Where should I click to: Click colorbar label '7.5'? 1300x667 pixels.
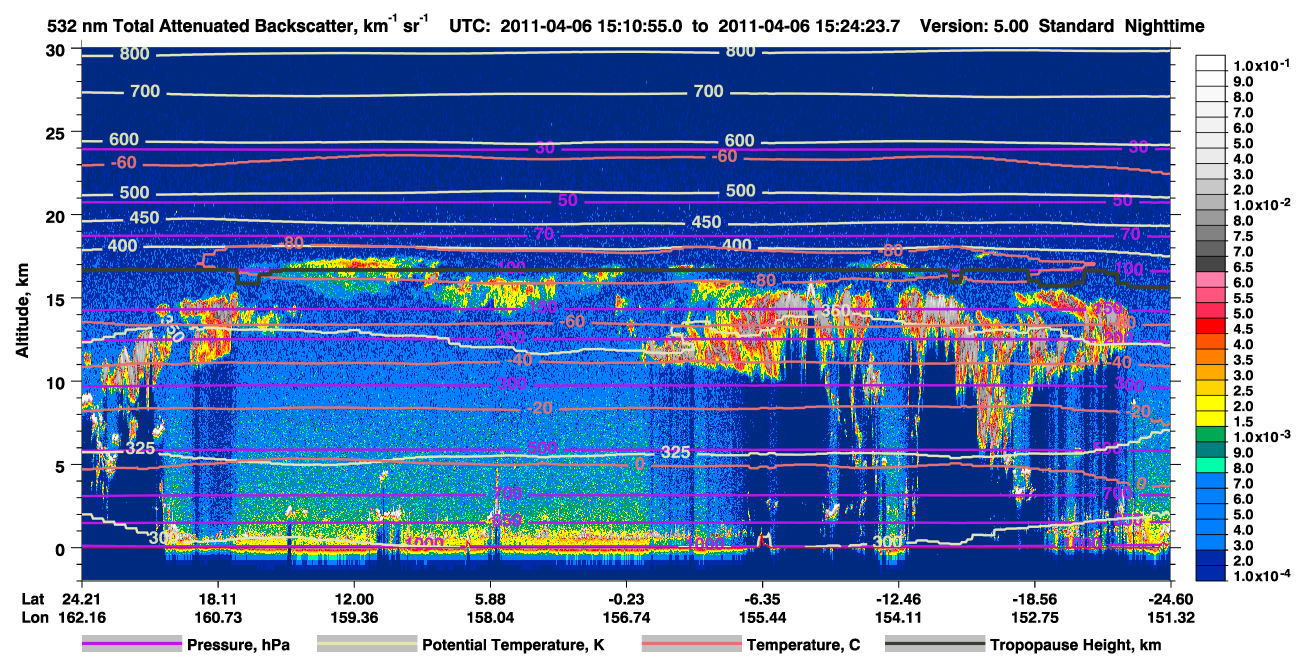[x=1243, y=236]
